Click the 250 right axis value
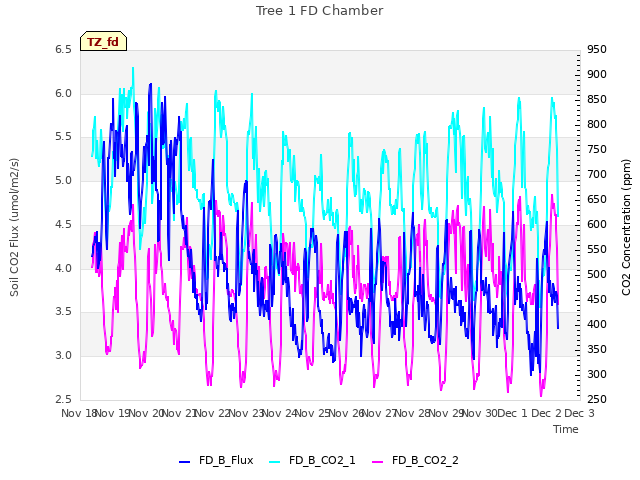The image size is (640, 480). (x=597, y=399)
